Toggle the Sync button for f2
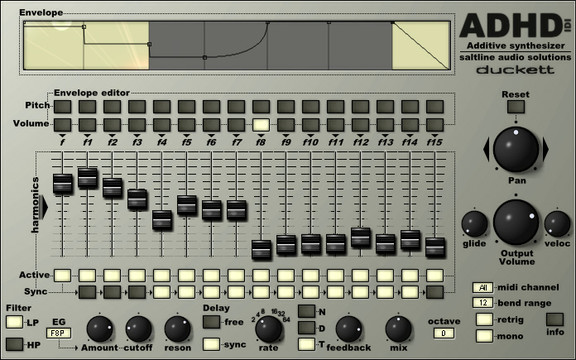This screenshot has height=360, width=576. click(112, 292)
